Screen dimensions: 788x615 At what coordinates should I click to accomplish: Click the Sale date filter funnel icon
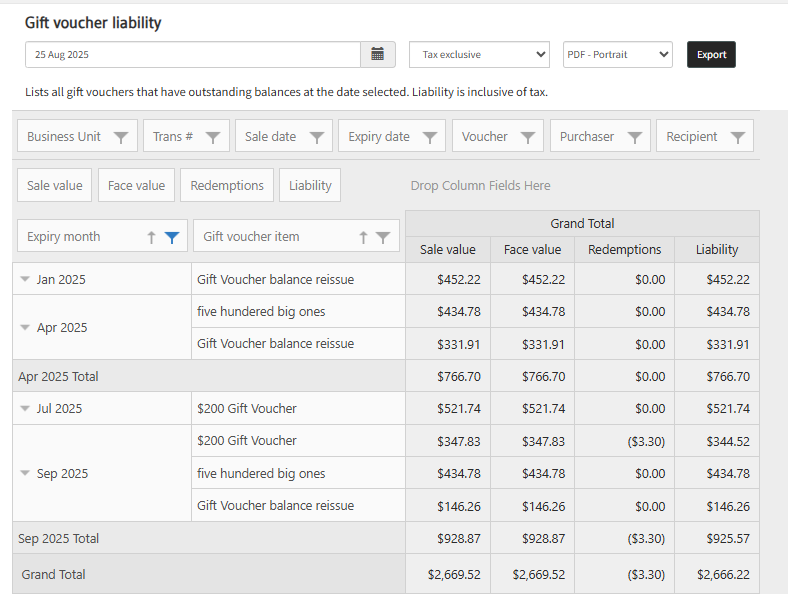(316, 137)
